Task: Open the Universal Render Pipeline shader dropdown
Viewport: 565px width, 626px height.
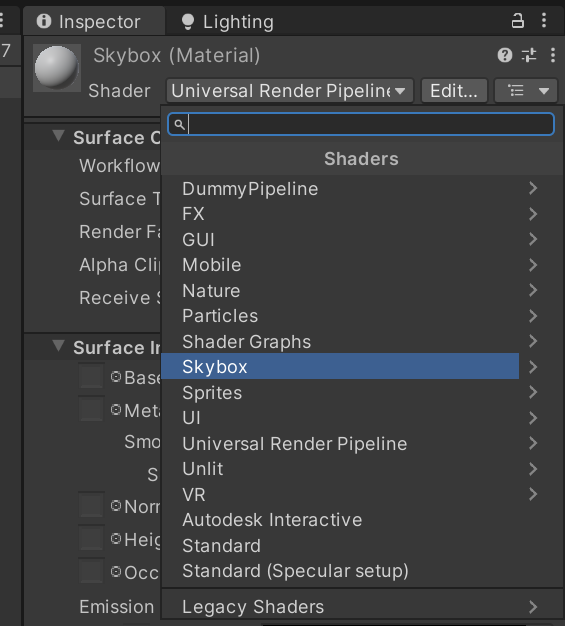Action: (x=289, y=91)
